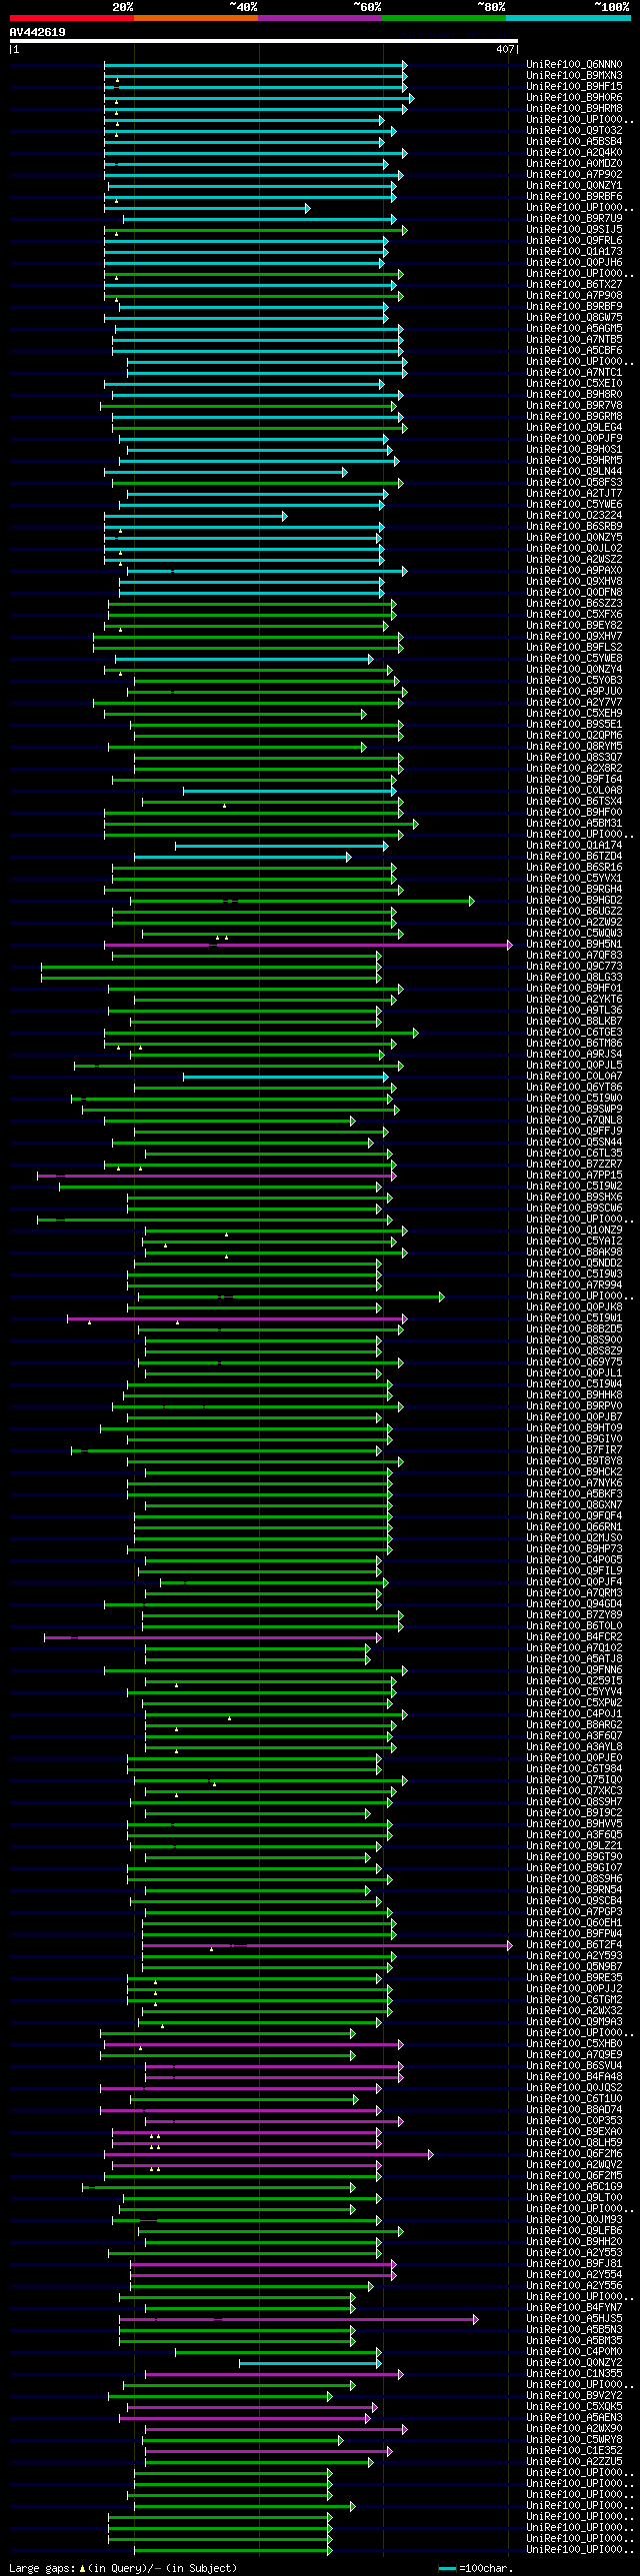Select hit label UniRef100_A2Y556

(574, 2286)
